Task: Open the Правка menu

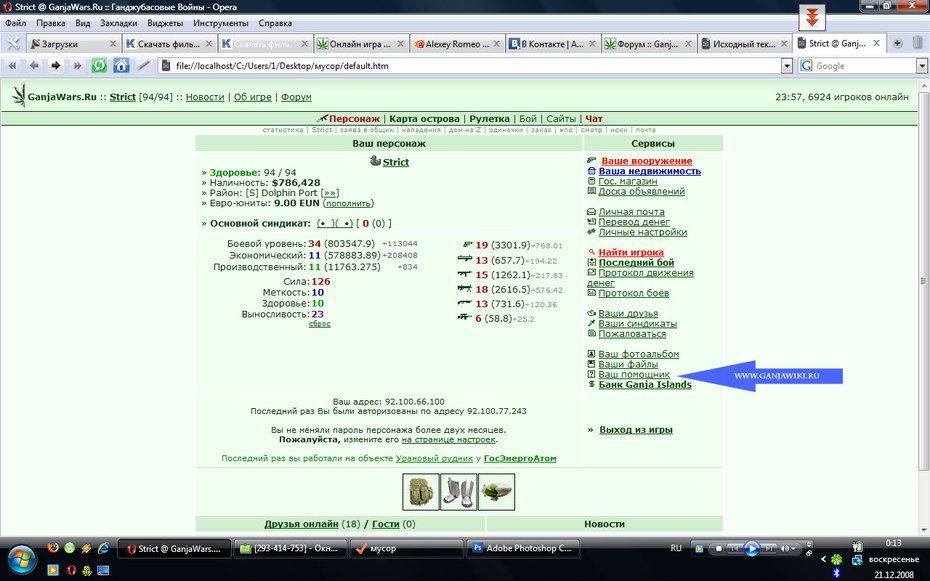Action: coord(50,23)
